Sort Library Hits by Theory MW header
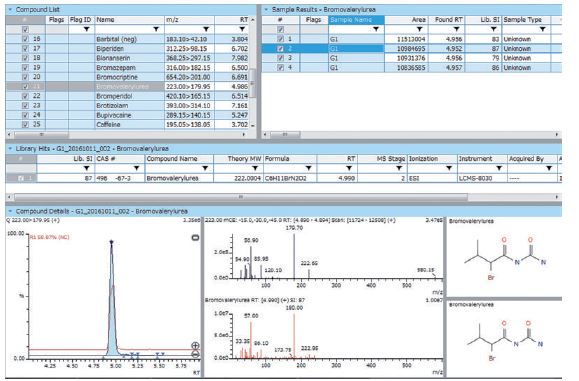 coord(238,159)
